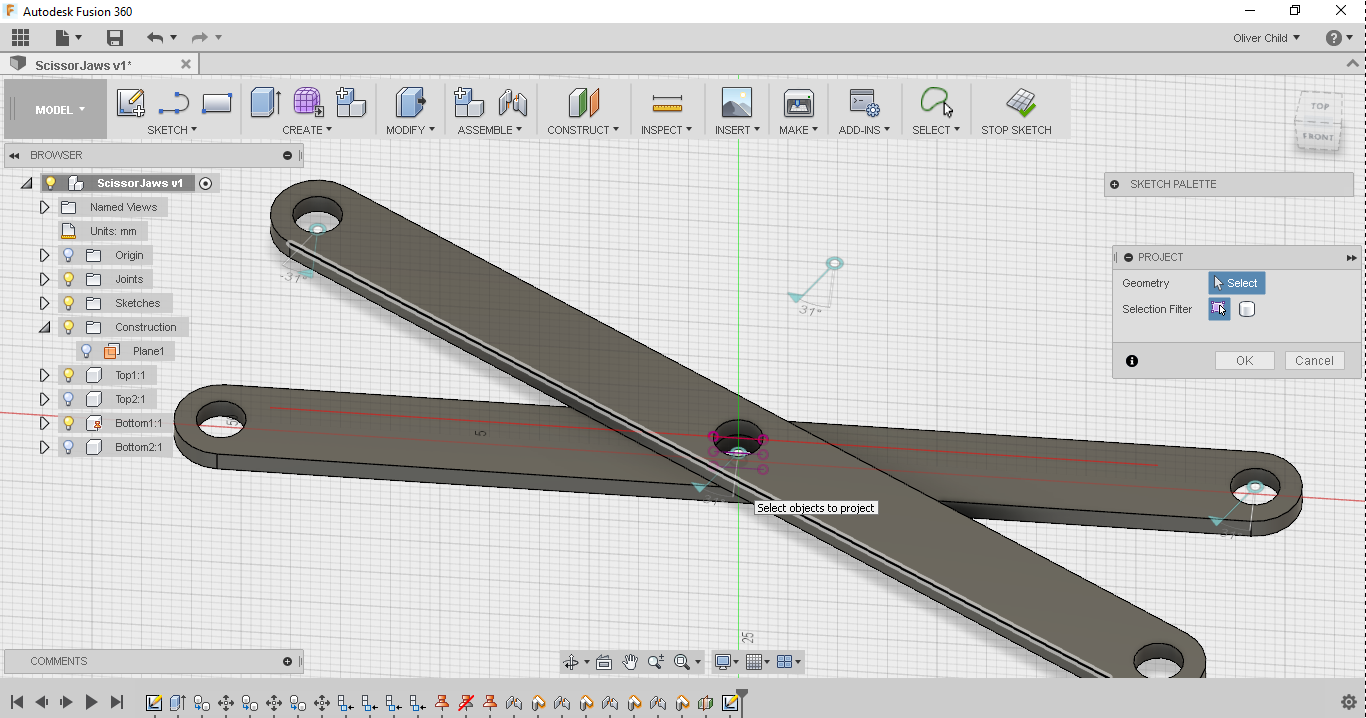
Task: Click the Make 3D Print icon
Action: (x=798, y=102)
